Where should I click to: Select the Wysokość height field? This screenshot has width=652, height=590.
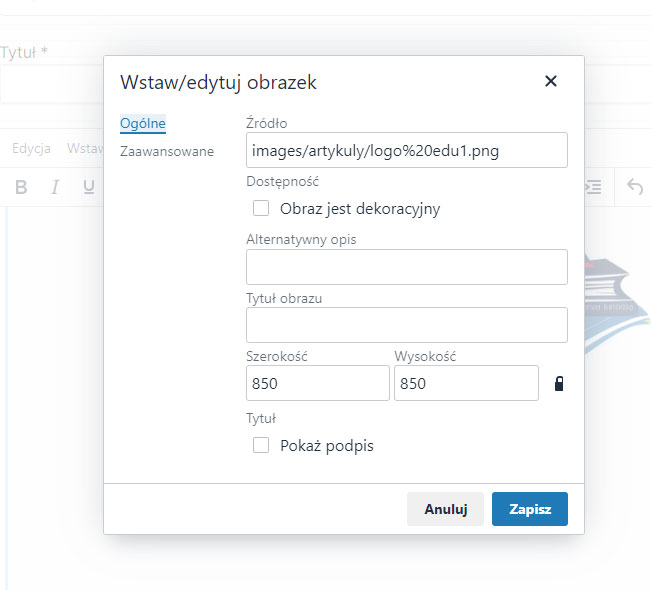[x=466, y=383]
